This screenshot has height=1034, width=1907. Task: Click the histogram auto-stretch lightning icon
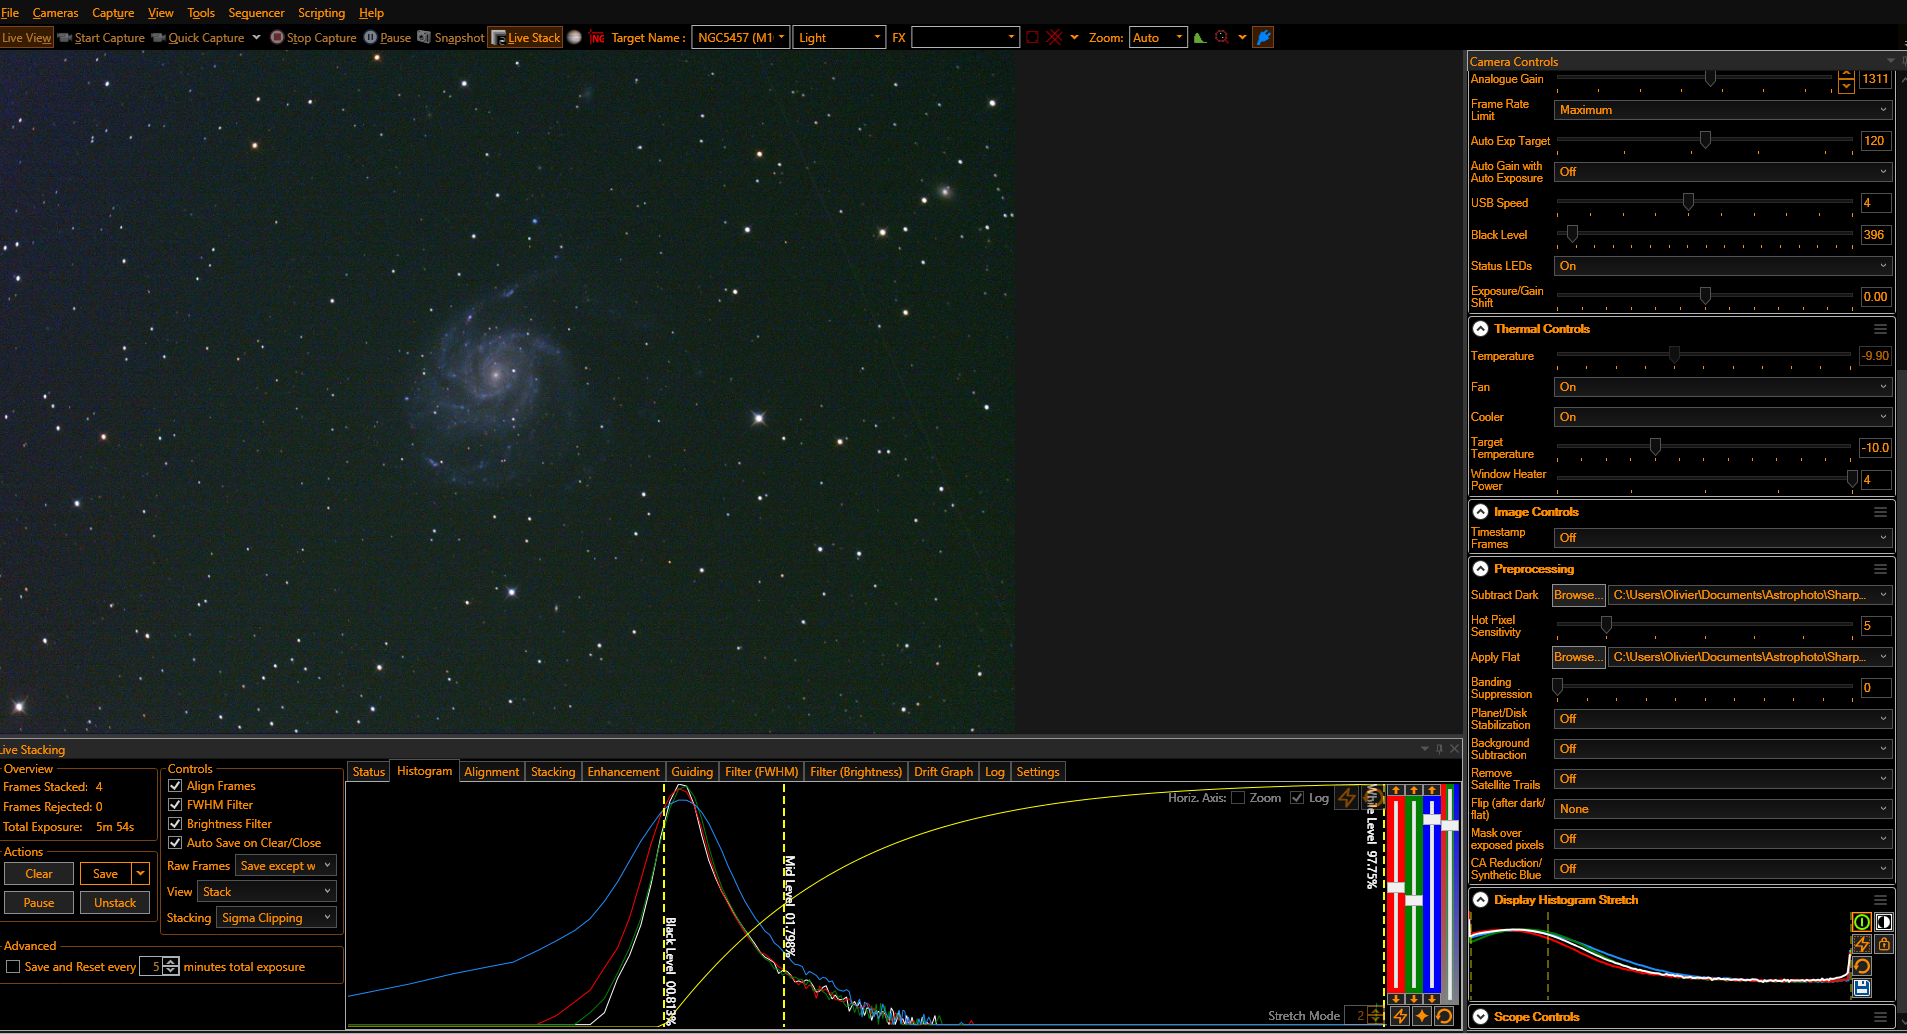pos(1347,798)
